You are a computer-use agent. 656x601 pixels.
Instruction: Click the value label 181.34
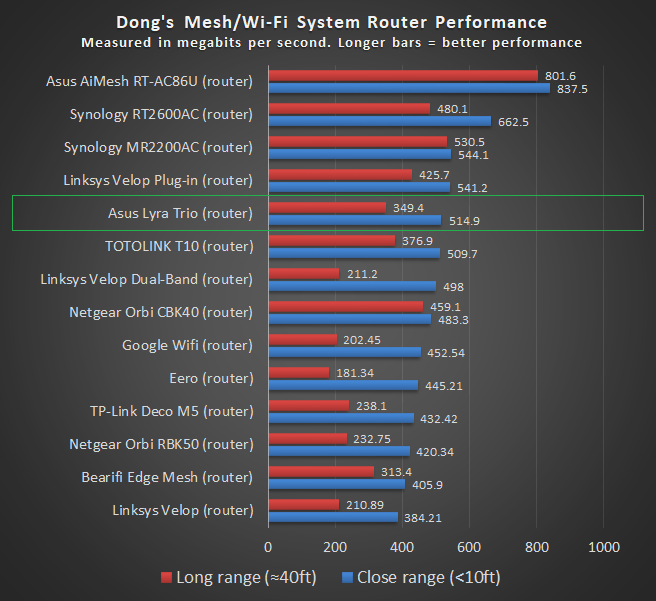click(x=355, y=373)
